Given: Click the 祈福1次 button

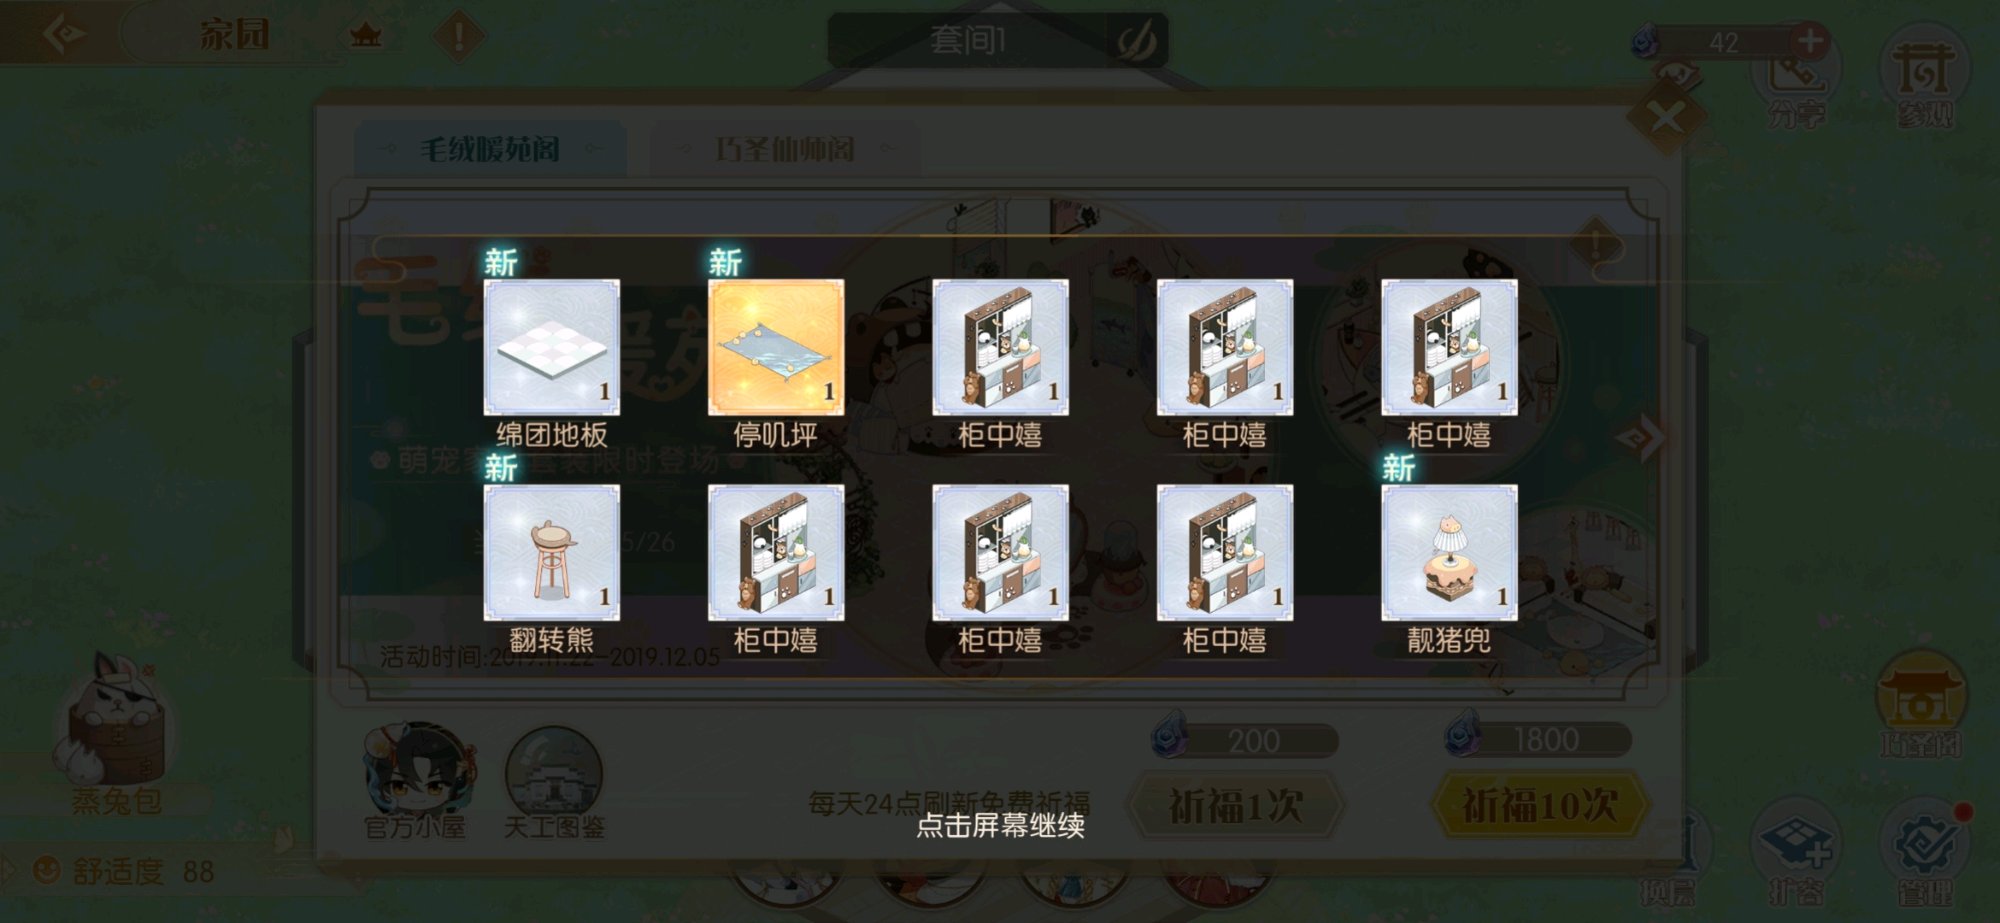Looking at the screenshot, I should click(x=1236, y=806).
